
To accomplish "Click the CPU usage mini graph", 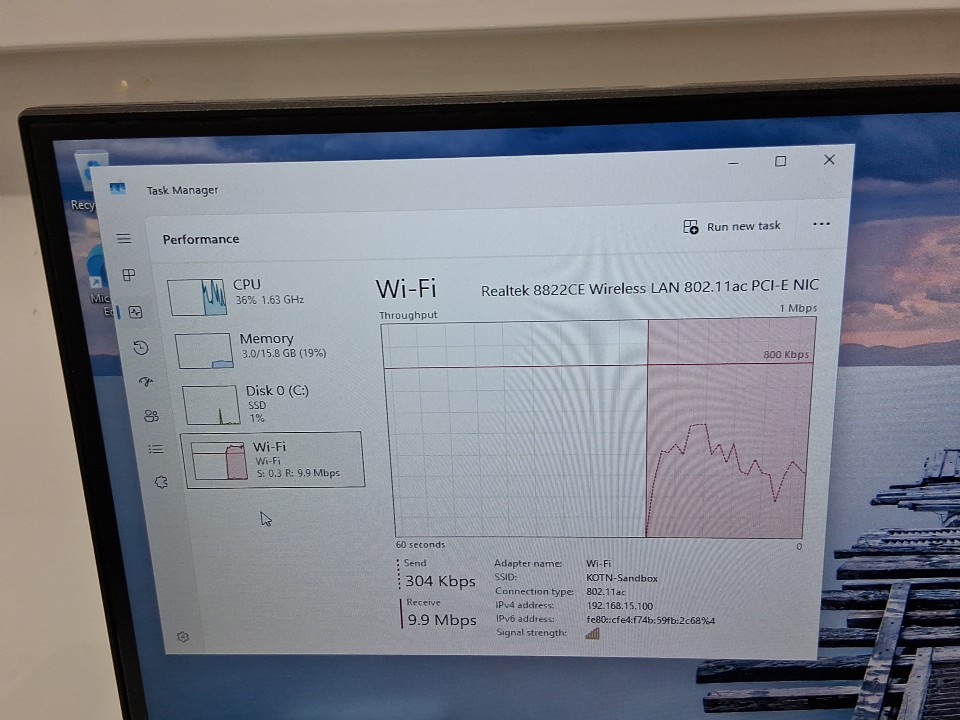I will [x=197, y=298].
